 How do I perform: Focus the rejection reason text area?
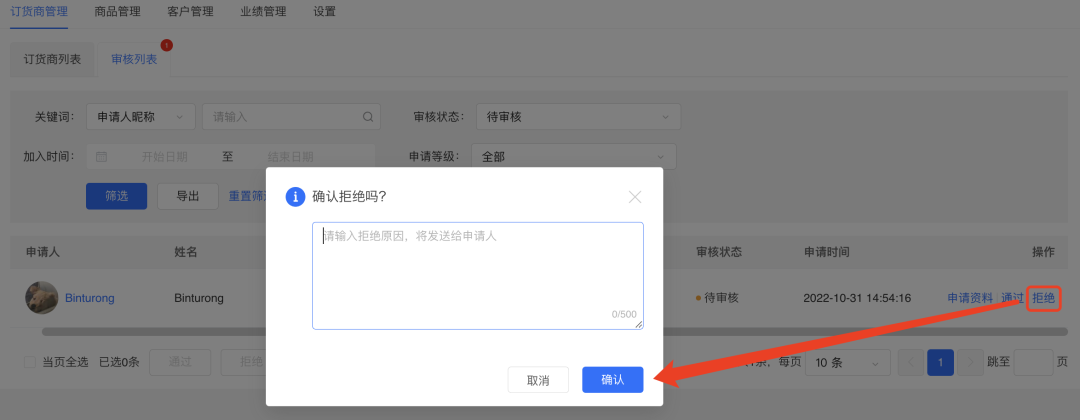(478, 275)
